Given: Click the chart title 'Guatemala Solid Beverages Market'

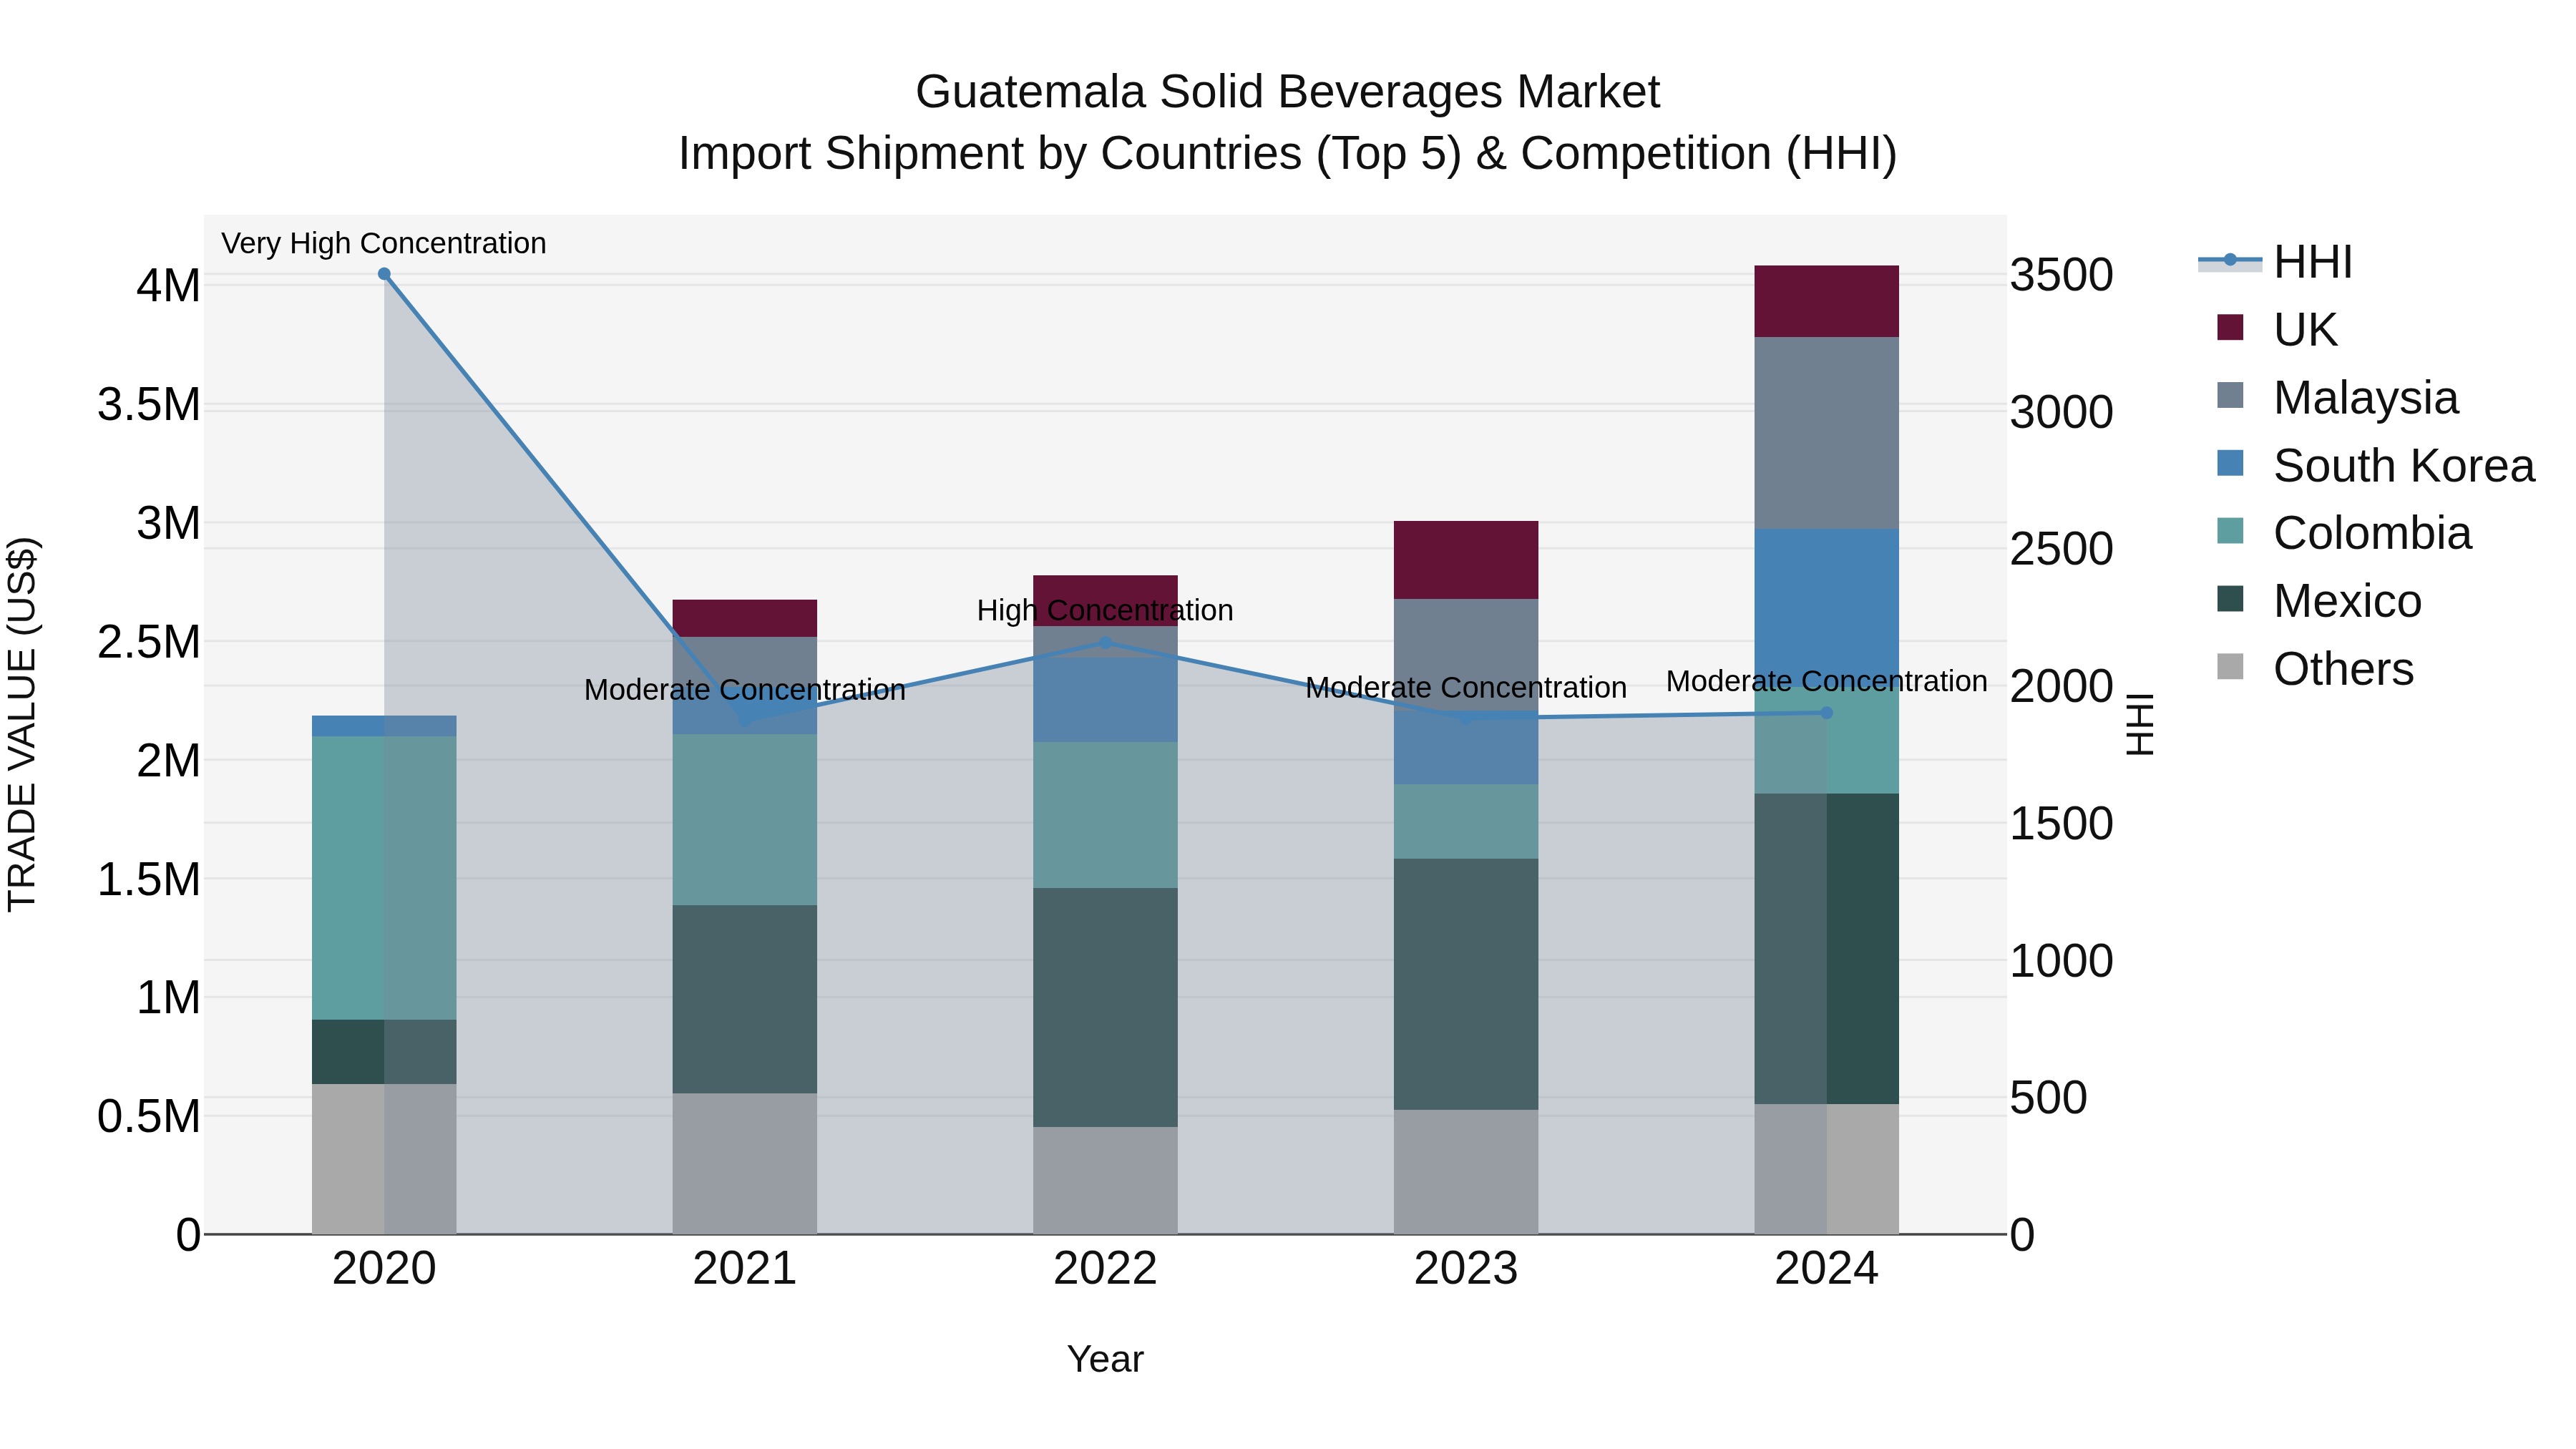Looking at the screenshot, I should click(1287, 92).
